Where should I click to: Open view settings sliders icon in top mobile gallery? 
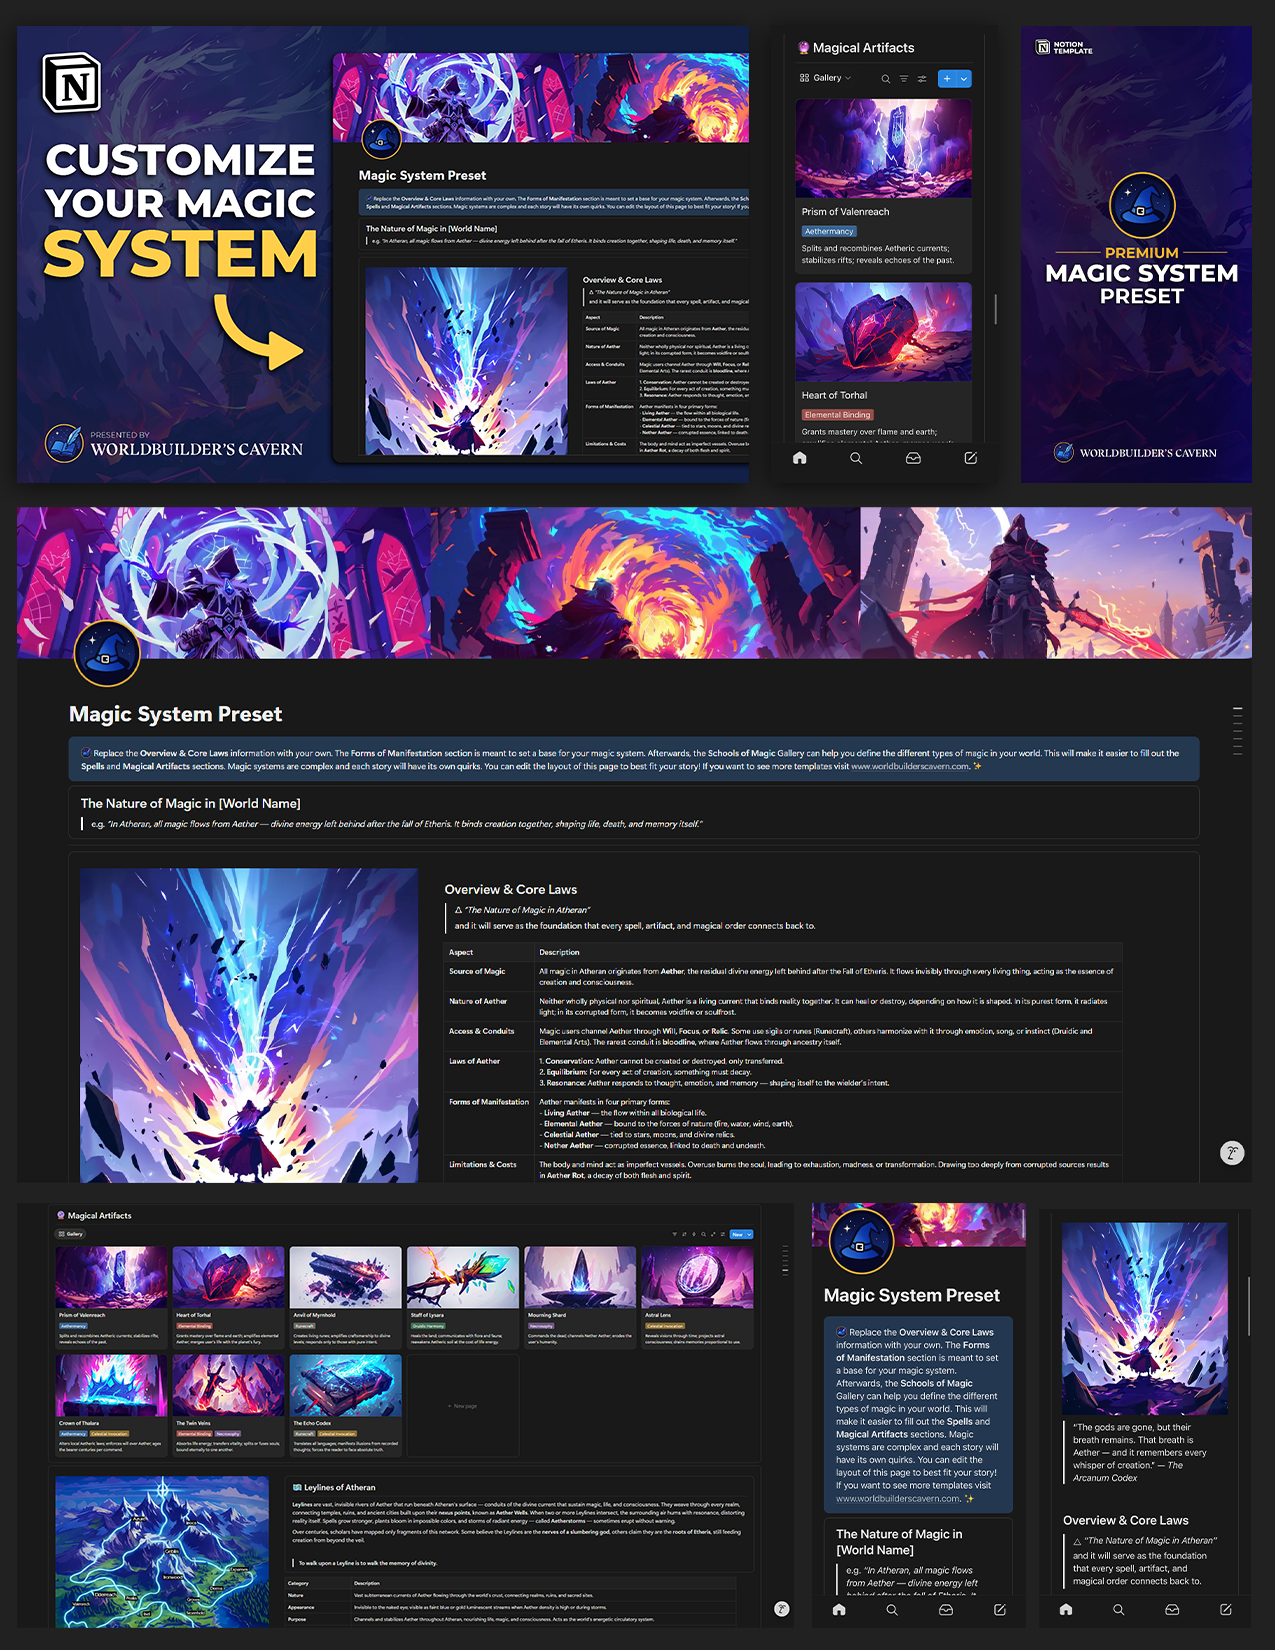coord(922,79)
